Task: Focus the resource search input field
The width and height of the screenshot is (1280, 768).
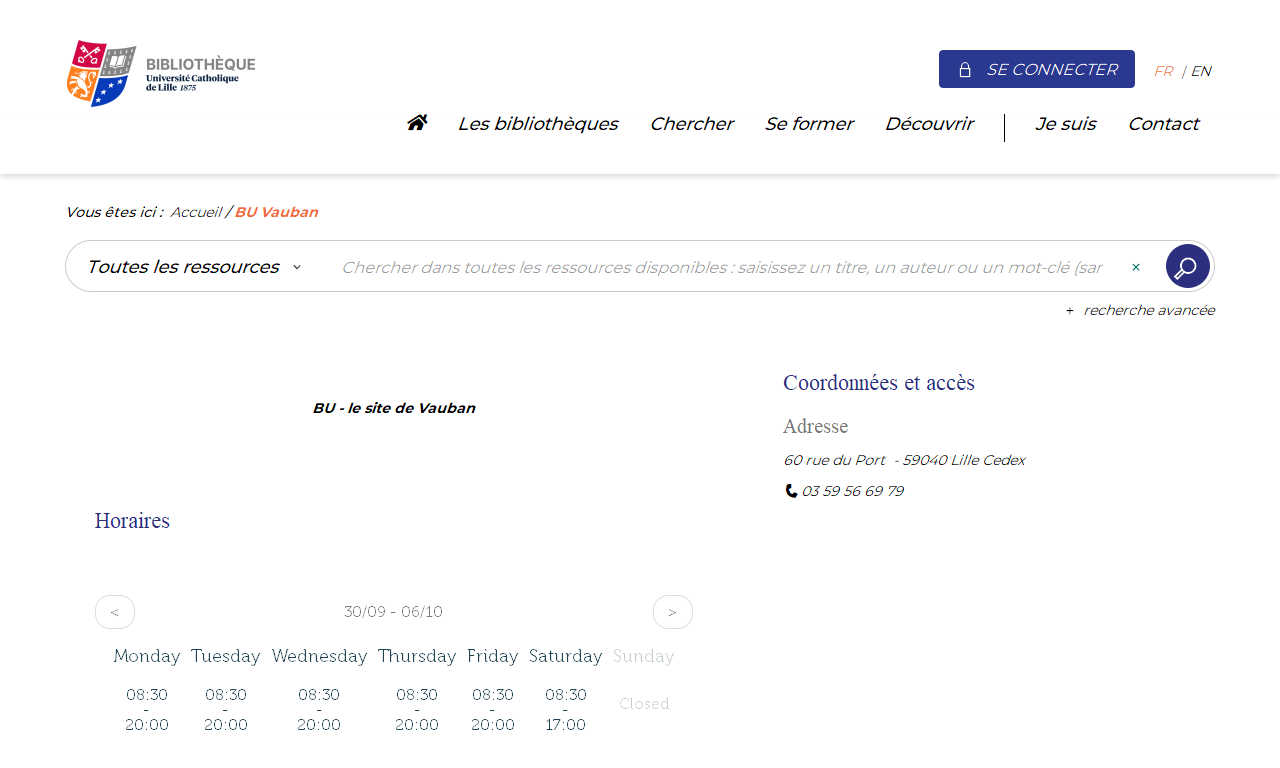Action: (722, 267)
